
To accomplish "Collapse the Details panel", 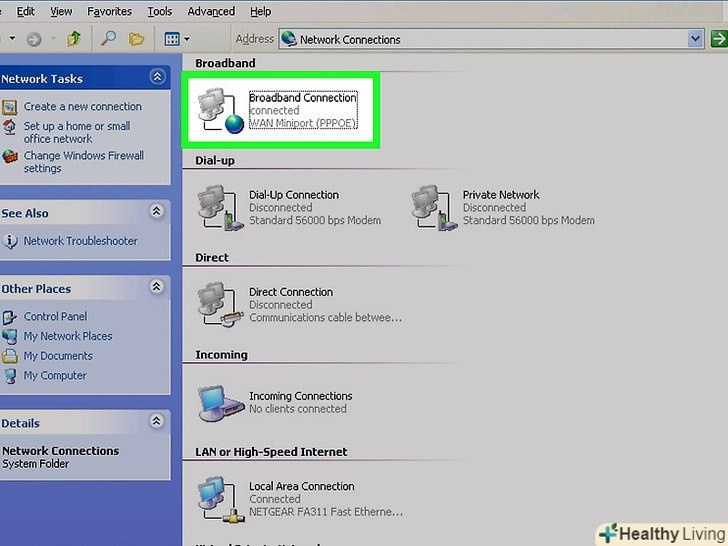I will click(156, 421).
